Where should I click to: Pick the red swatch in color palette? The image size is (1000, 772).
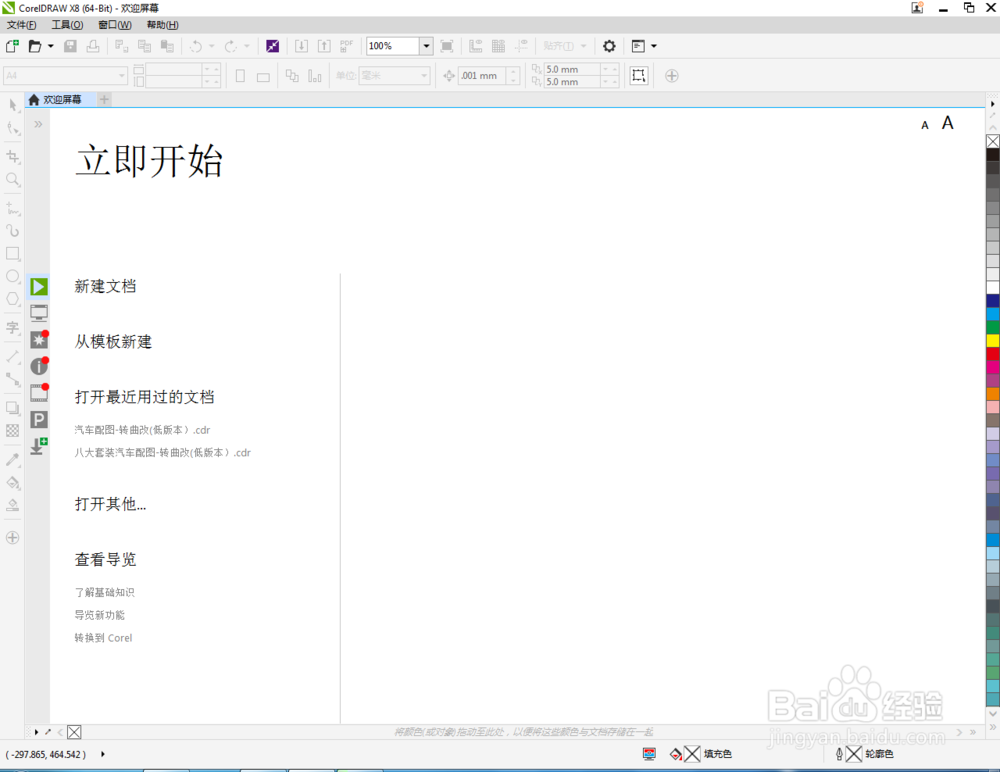tap(993, 354)
